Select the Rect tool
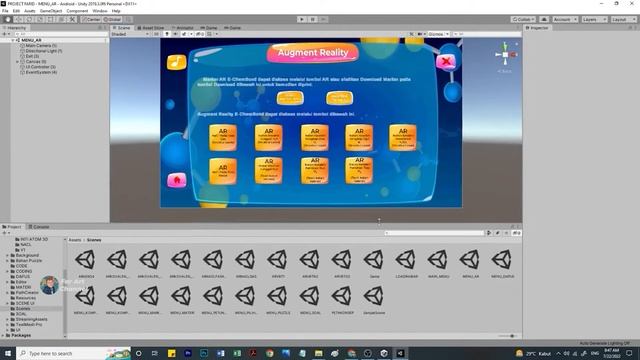 (x=51, y=19)
